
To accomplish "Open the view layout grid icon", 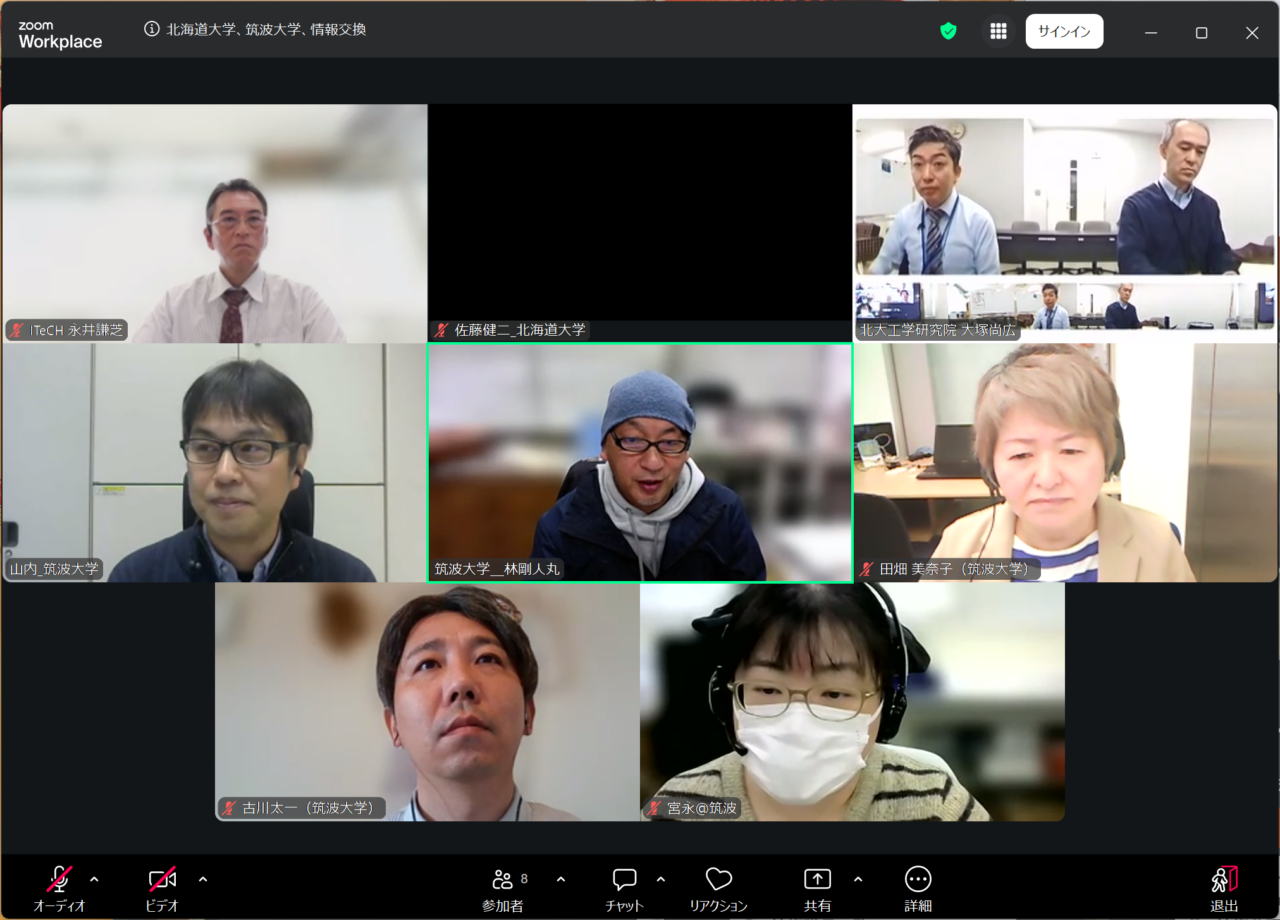I will [x=998, y=31].
